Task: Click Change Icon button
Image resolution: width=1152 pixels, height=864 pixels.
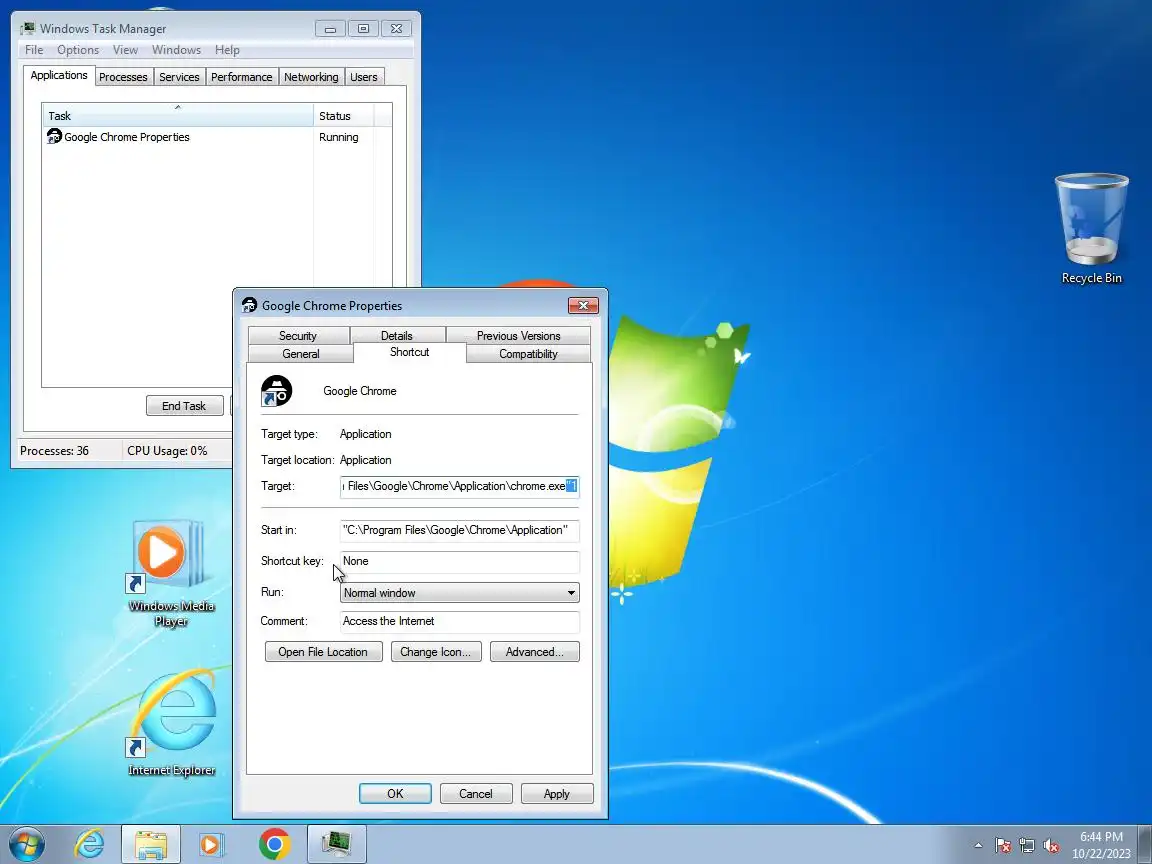Action: 436,652
